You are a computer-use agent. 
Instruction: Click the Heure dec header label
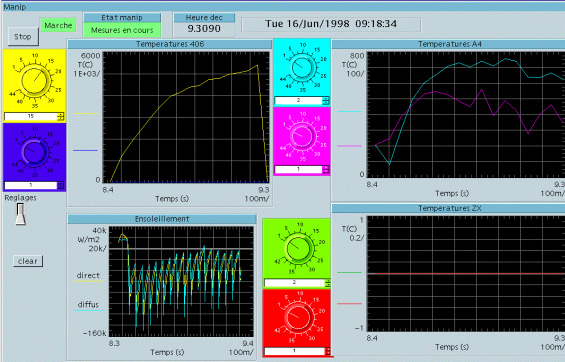pos(204,18)
